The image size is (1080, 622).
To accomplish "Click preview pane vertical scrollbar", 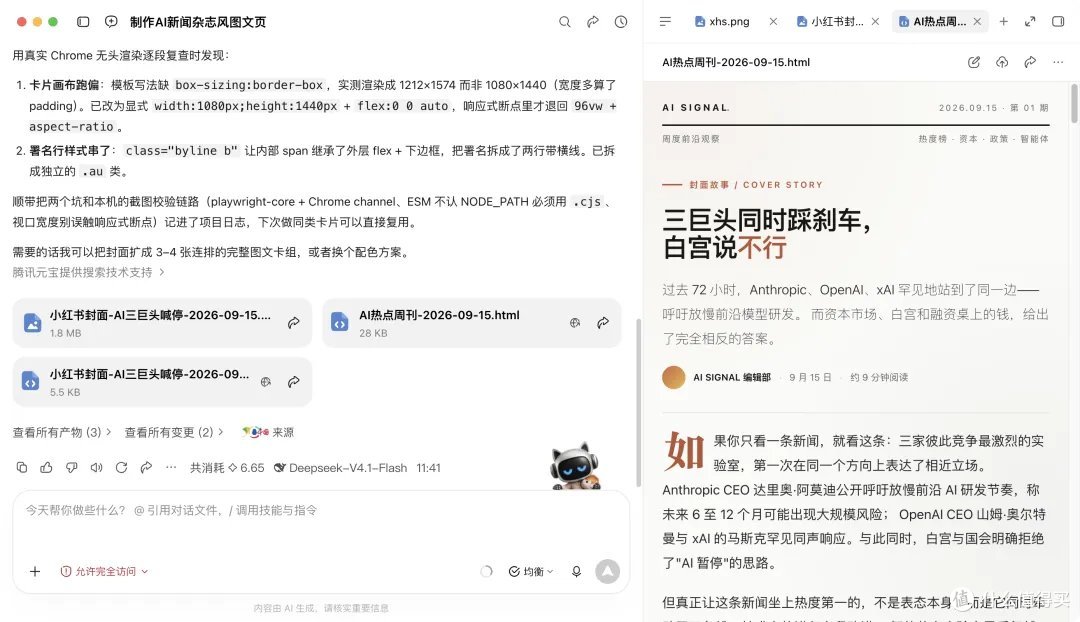I will click(1074, 103).
